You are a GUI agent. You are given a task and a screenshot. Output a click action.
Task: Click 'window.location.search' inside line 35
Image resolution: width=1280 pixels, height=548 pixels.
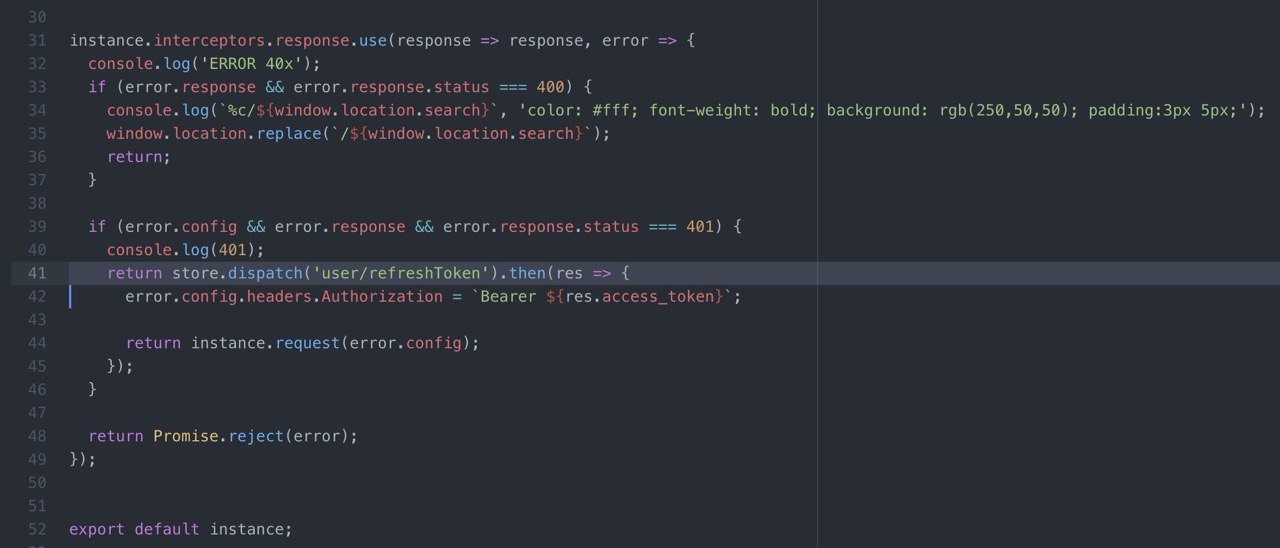click(x=471, y=133)
